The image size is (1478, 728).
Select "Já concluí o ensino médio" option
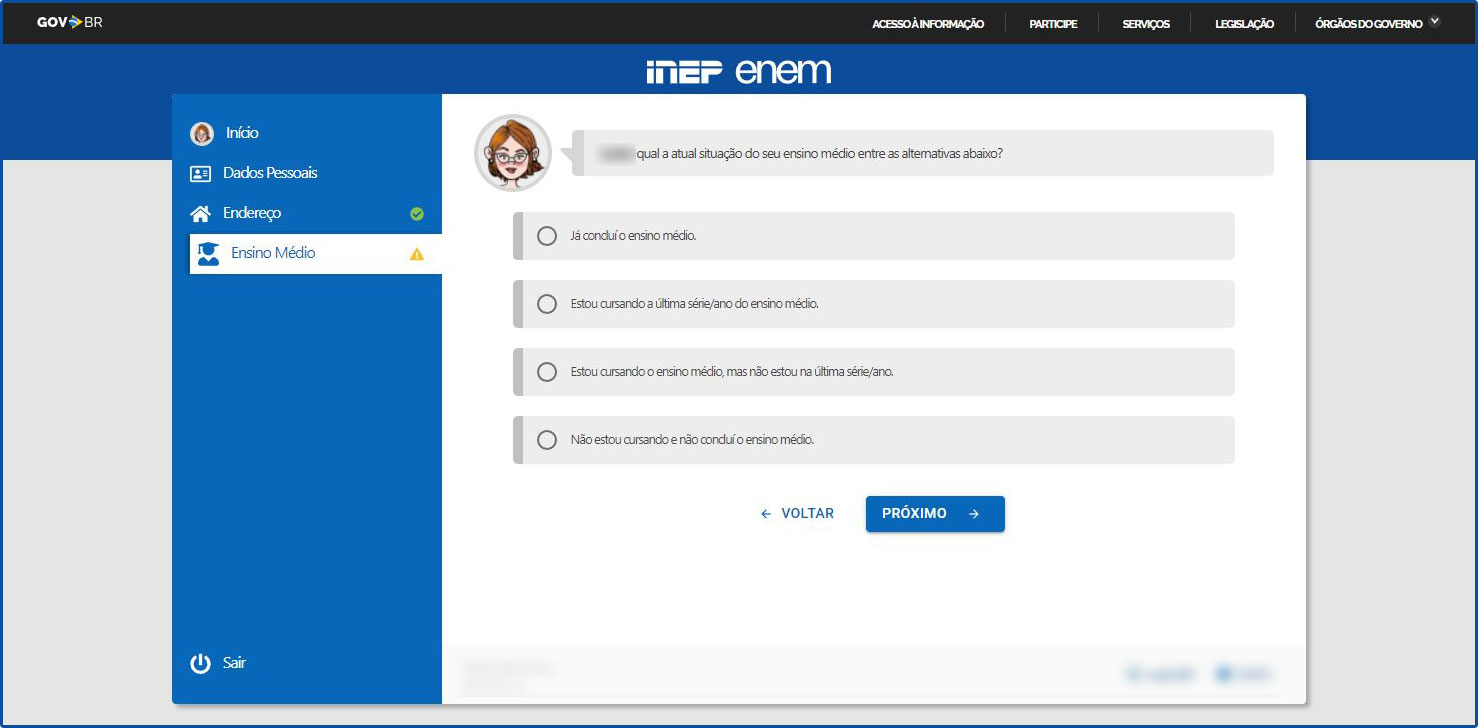click(x=547, y=236)
